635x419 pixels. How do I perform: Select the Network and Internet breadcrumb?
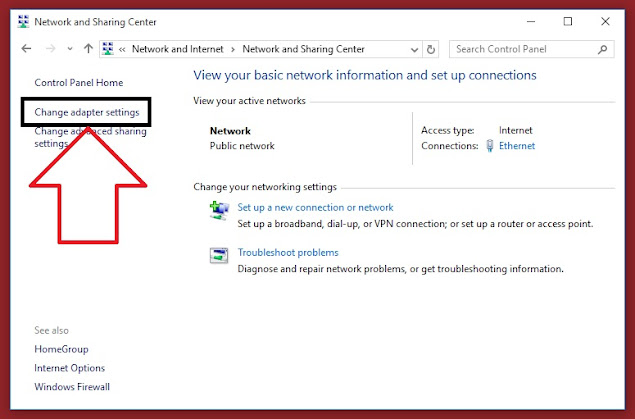[x=177, y=49]
